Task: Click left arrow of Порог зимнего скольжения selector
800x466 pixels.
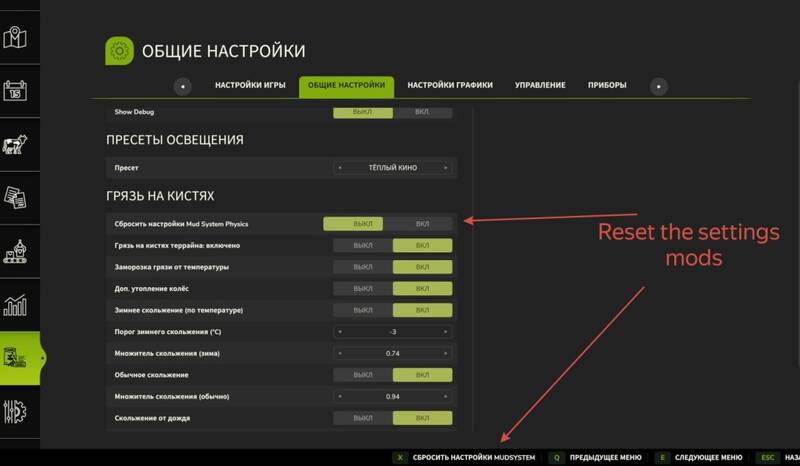Action: point(340,332)
